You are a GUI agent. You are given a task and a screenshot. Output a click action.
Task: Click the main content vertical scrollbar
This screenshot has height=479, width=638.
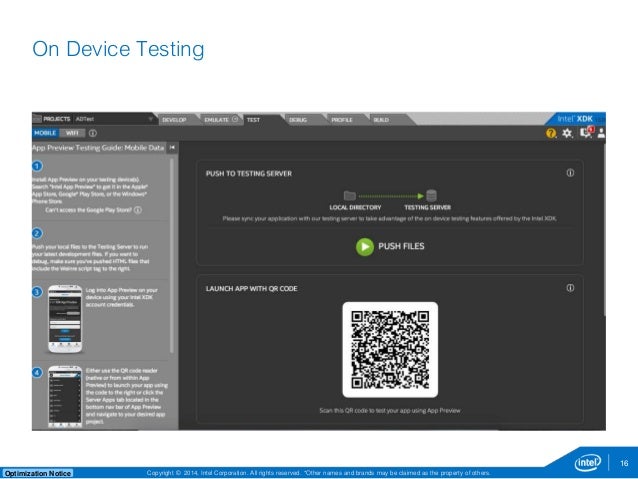[604, 229]
